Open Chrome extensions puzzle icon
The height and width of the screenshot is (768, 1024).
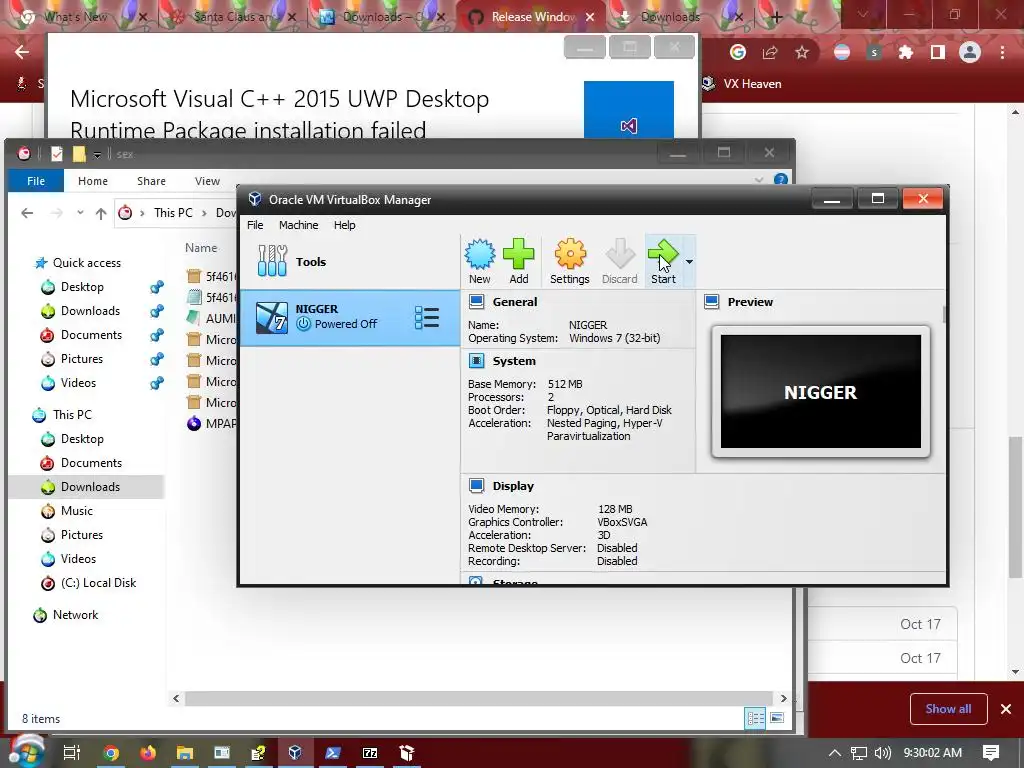(905, 52)
